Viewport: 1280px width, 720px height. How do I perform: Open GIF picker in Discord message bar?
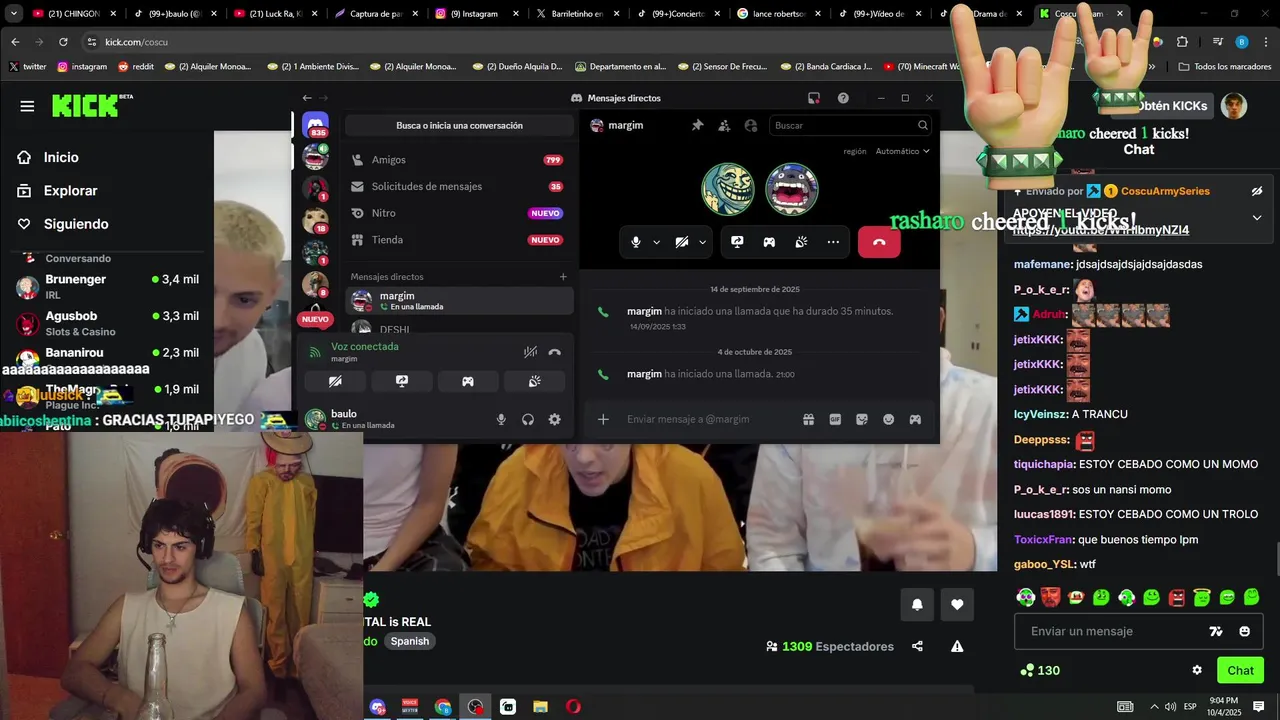(x=835, y=419)
